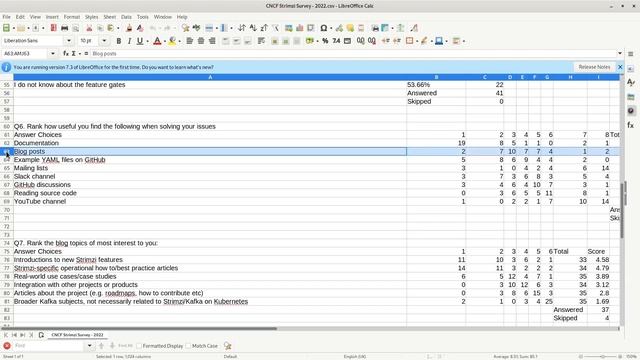Click the Insert Chart icon

(x=300, y=28)
